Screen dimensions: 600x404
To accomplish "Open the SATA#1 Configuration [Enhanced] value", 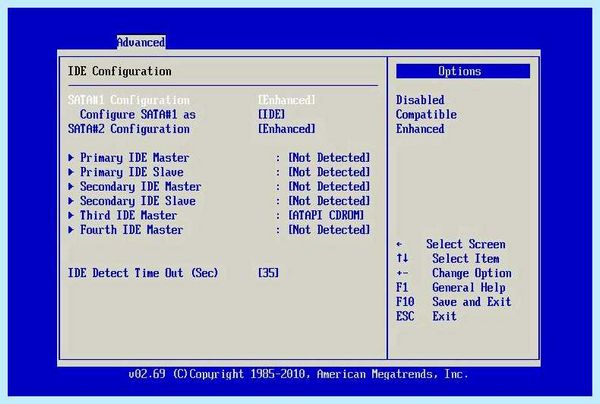I will (x=287, y=100).
